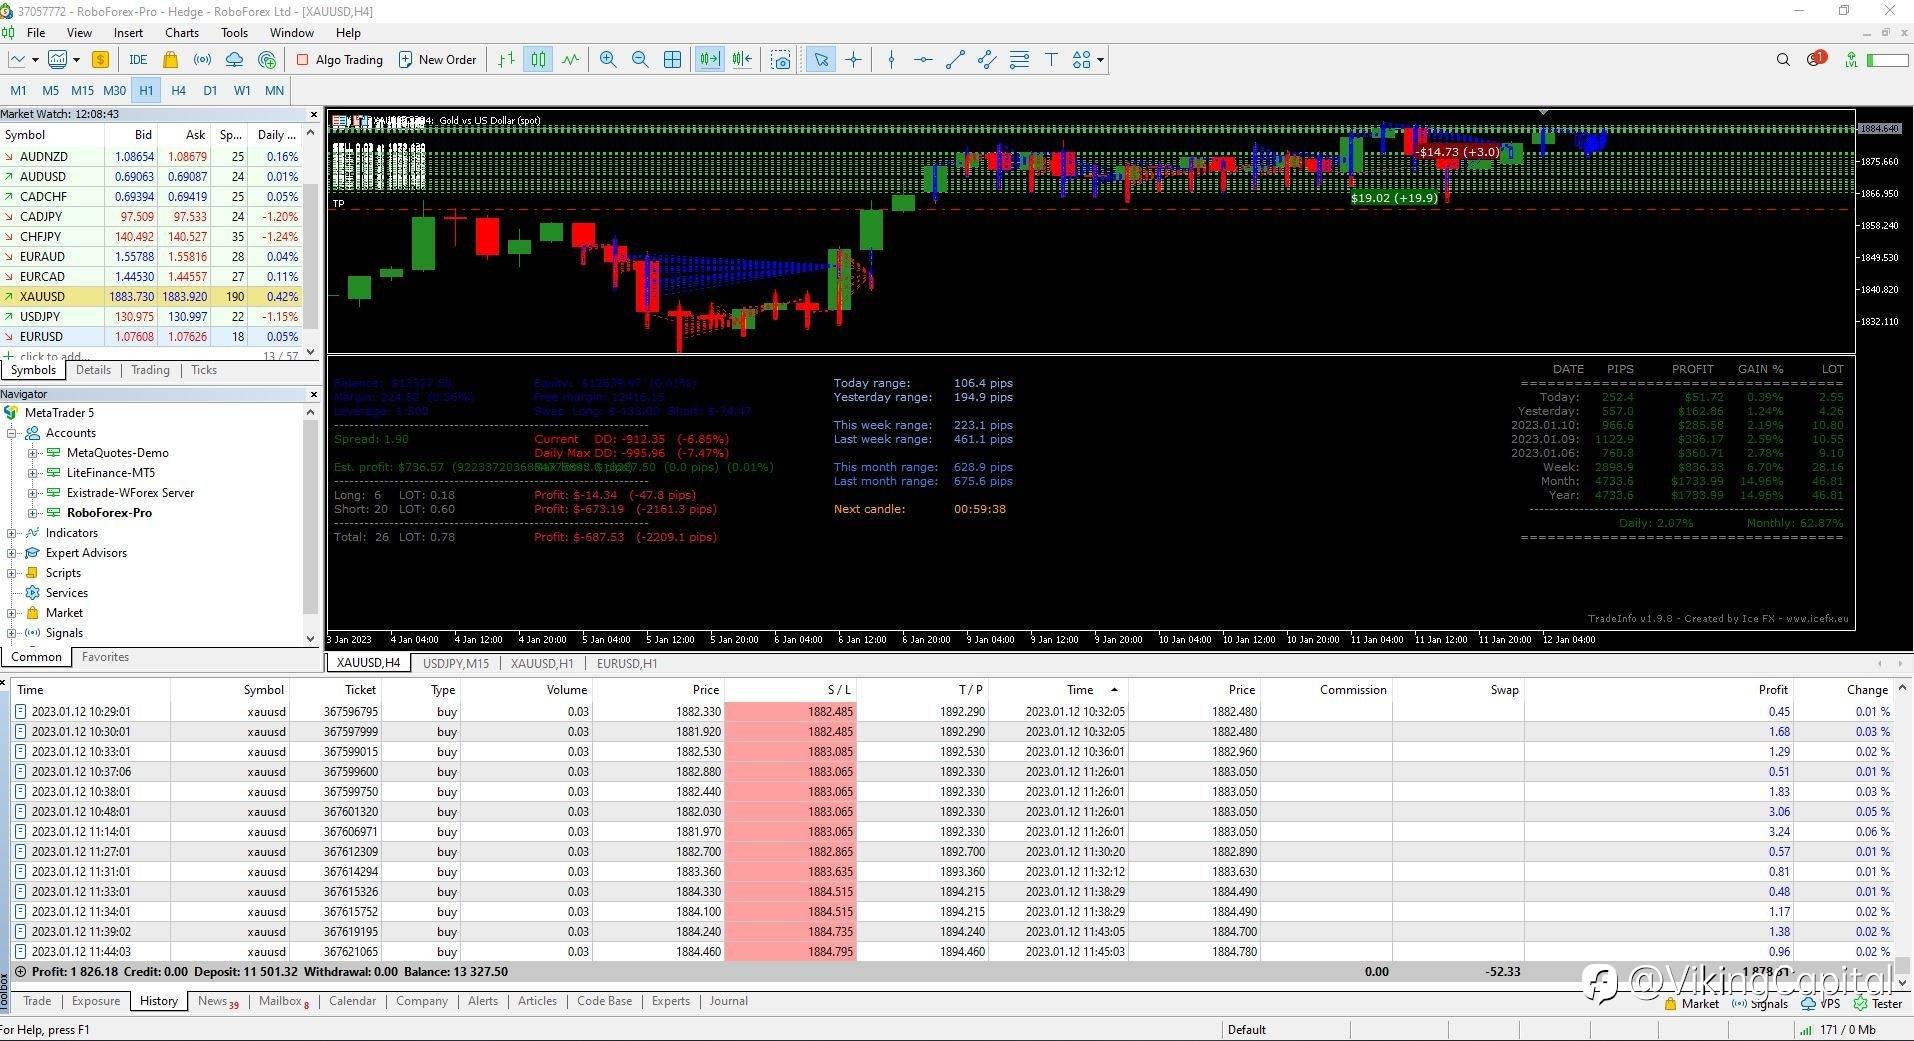Screen dimensions: 1914x1041
Task: Switch to the Favorites tab in Navigator
Action: point(105,657)
